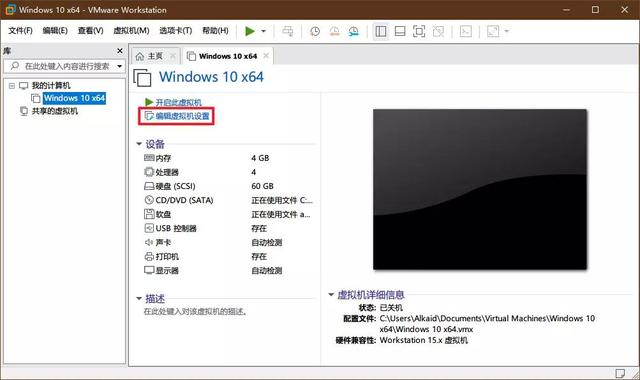Open the 文件(F) menu
This screenshot has width=640, height=380.
pos(20,31)
